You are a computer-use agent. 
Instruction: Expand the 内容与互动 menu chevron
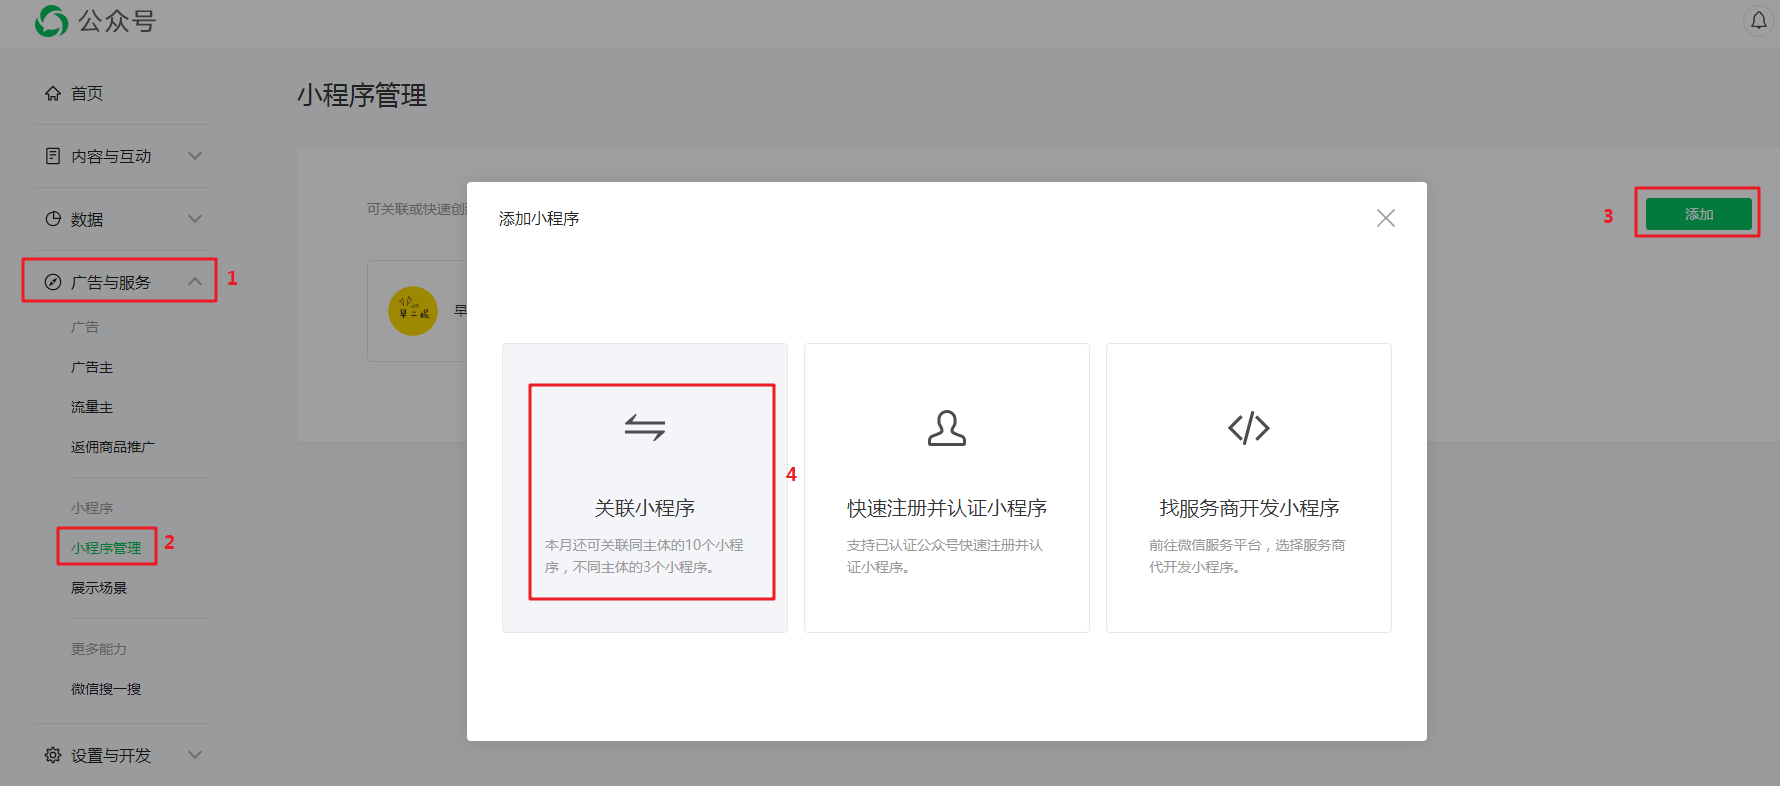(x=195, y=156)
